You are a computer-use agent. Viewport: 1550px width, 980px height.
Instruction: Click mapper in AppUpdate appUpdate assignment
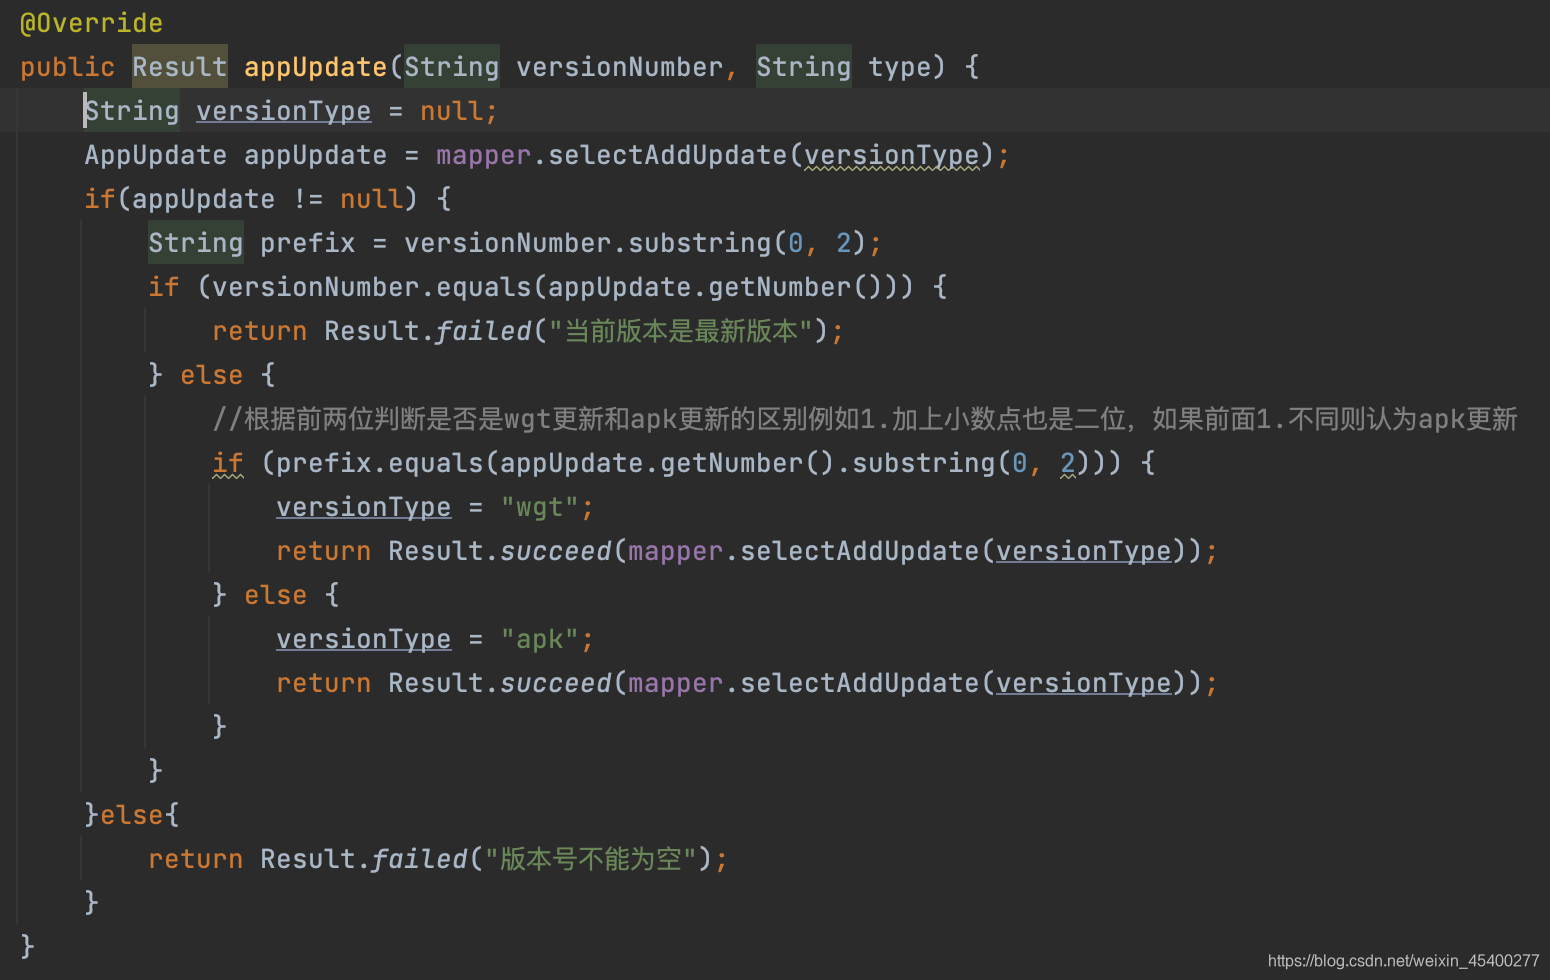pyautogui.click(x=483, y=155)
